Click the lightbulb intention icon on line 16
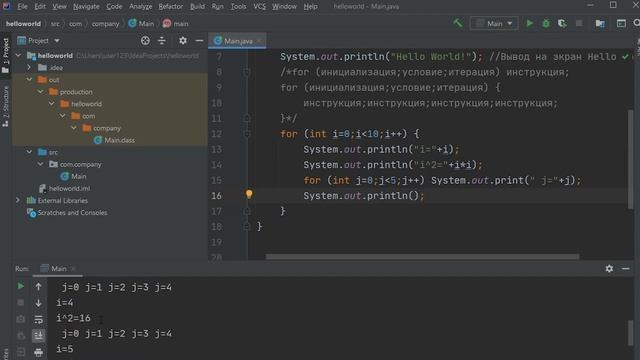Viewport: 640px width, 360px height. click(249, 194)
